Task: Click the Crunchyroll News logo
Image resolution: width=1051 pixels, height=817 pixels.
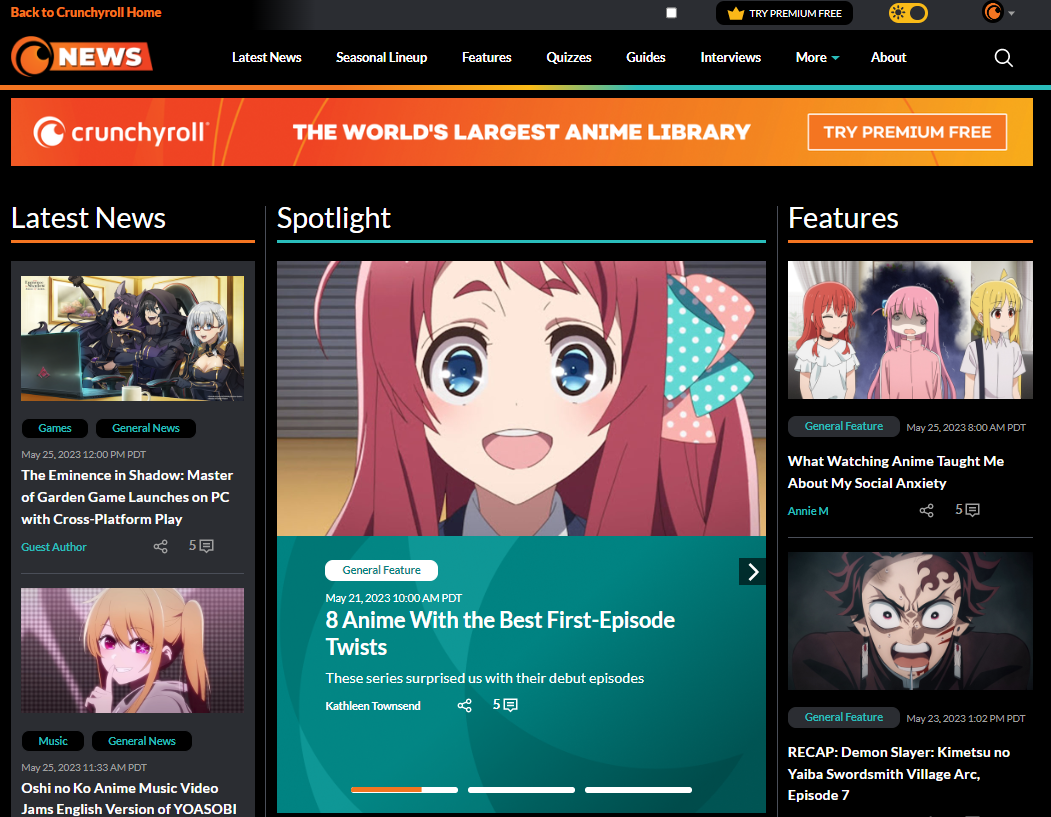Action: (x=82, y=56)
